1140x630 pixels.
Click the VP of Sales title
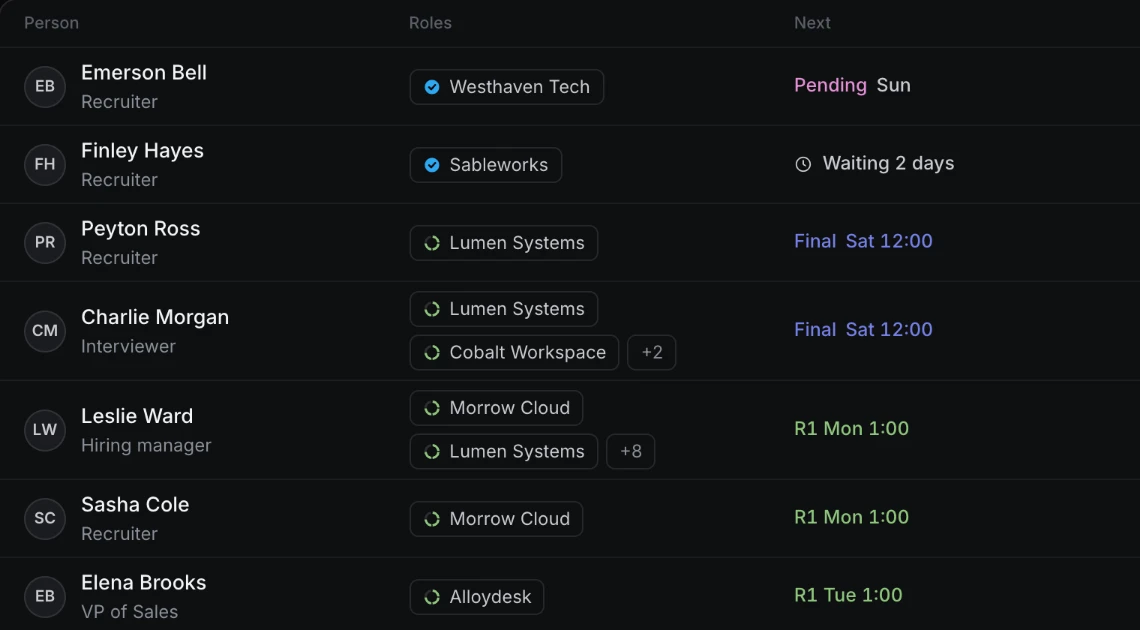(x=129, y=612)
